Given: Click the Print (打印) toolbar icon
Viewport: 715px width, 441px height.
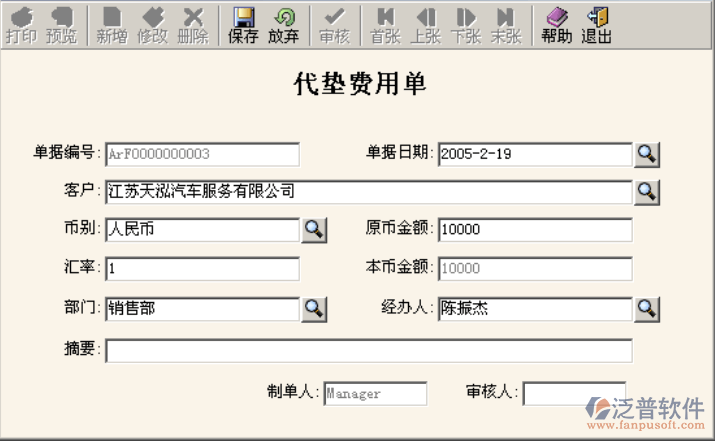Looking at the screenshot, I should [x=21, y=25].
